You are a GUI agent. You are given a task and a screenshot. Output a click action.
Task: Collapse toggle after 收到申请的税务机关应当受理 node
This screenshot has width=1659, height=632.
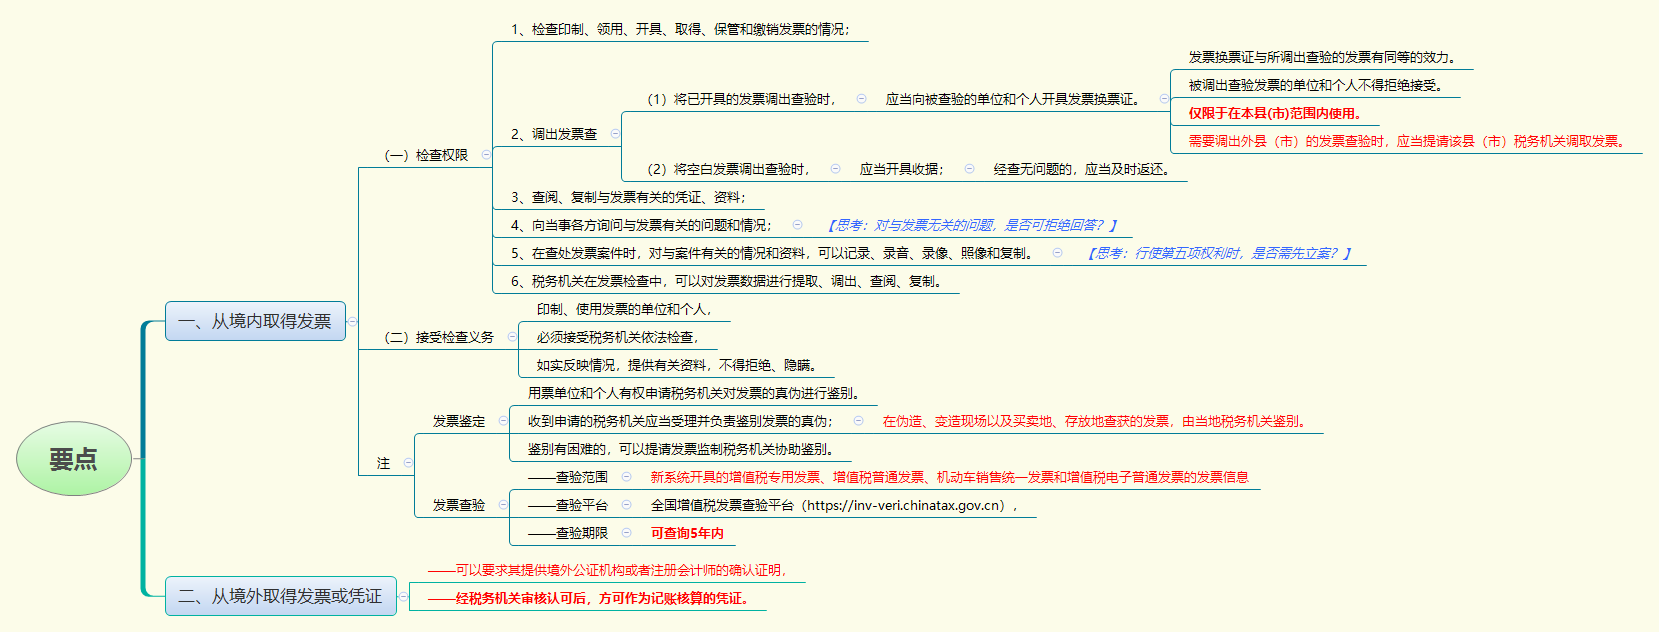[x=858, y=421]
